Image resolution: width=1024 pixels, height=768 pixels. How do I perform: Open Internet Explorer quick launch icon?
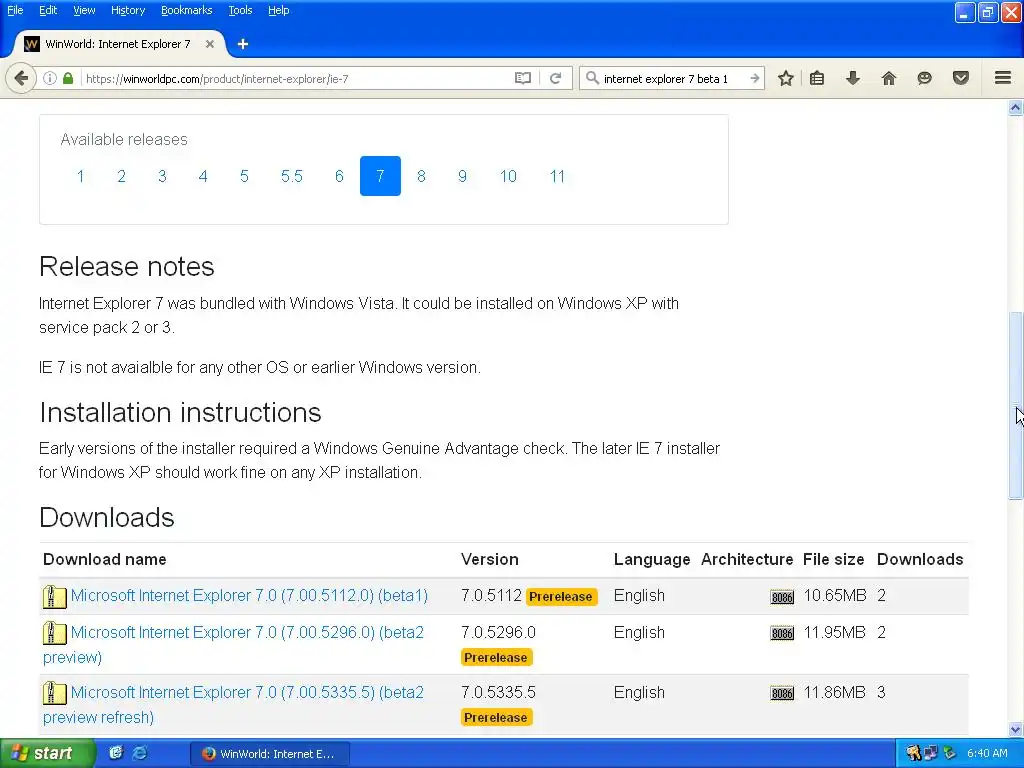[140, 753]
